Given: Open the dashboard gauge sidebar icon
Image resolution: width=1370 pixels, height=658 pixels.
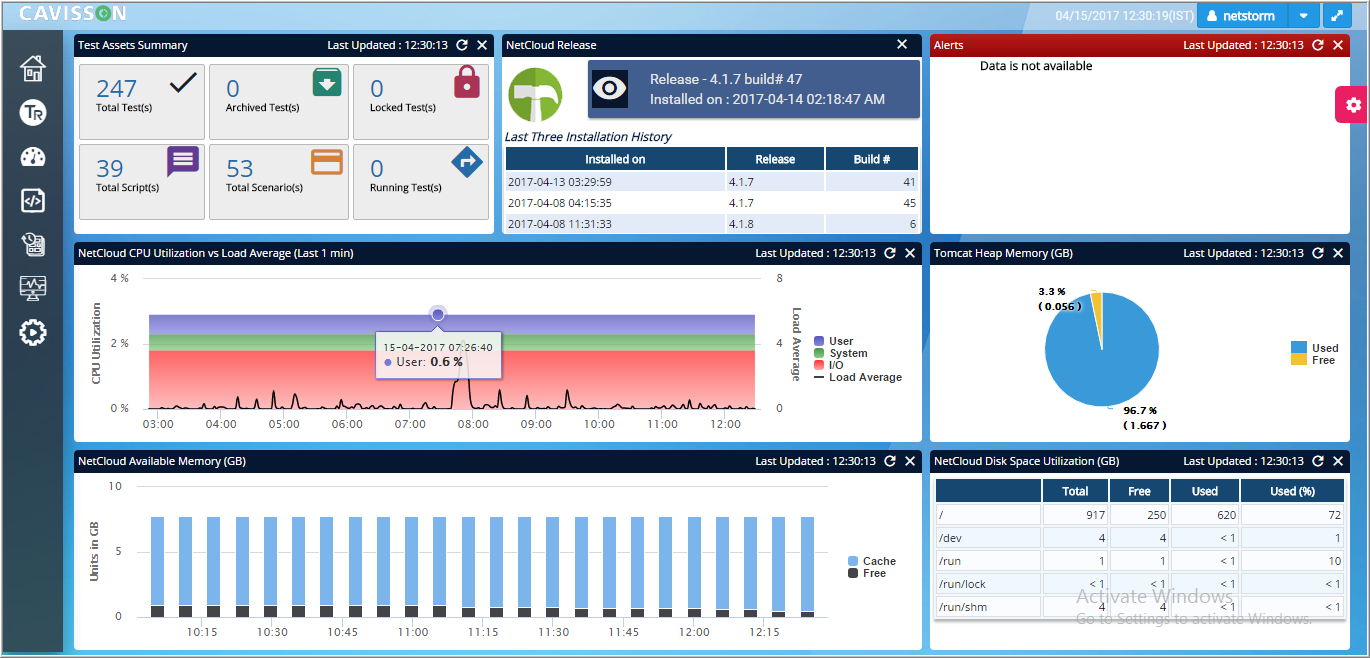Looking at the screenshot, I should [33, 157].
